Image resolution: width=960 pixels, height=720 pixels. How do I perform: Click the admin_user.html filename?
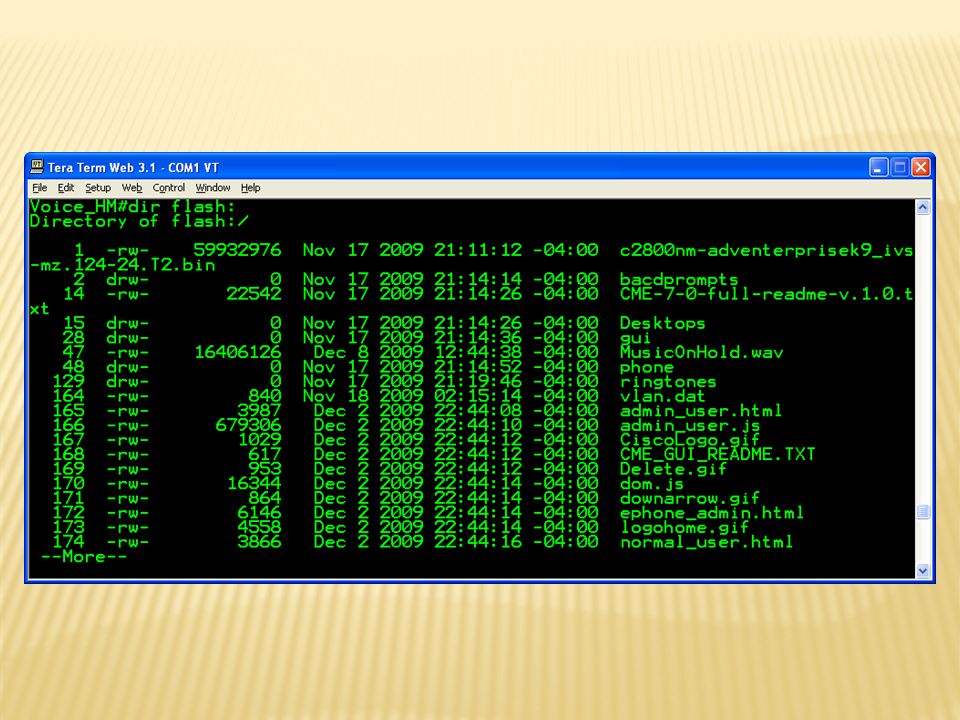[x=701, y=411]
